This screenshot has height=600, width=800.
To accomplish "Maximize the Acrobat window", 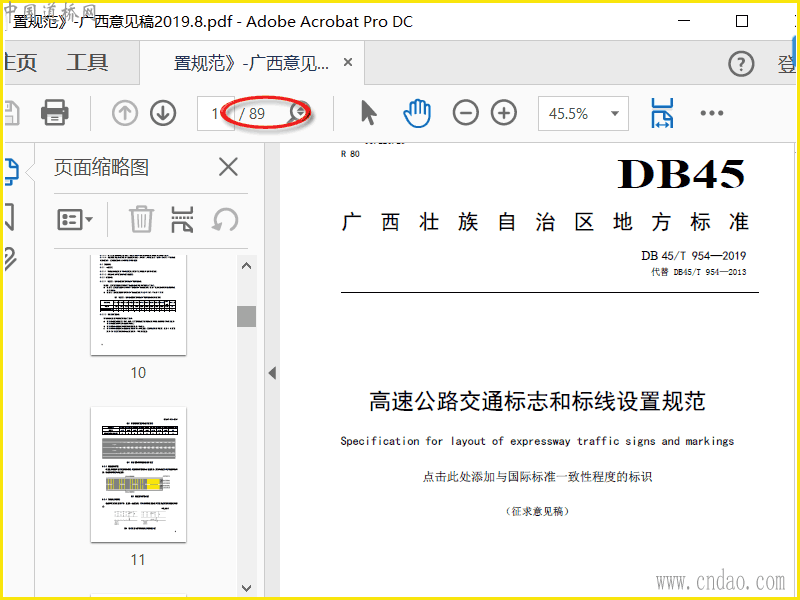I will coord(742,21).
